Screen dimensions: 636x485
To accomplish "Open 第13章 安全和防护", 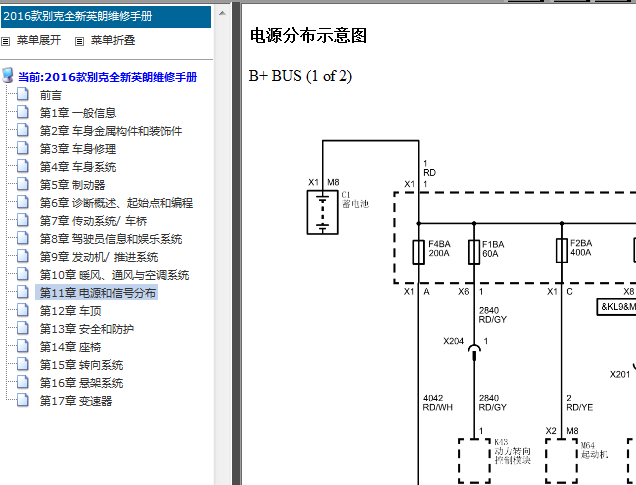I will pyautogui.click(x=87, y=329).
